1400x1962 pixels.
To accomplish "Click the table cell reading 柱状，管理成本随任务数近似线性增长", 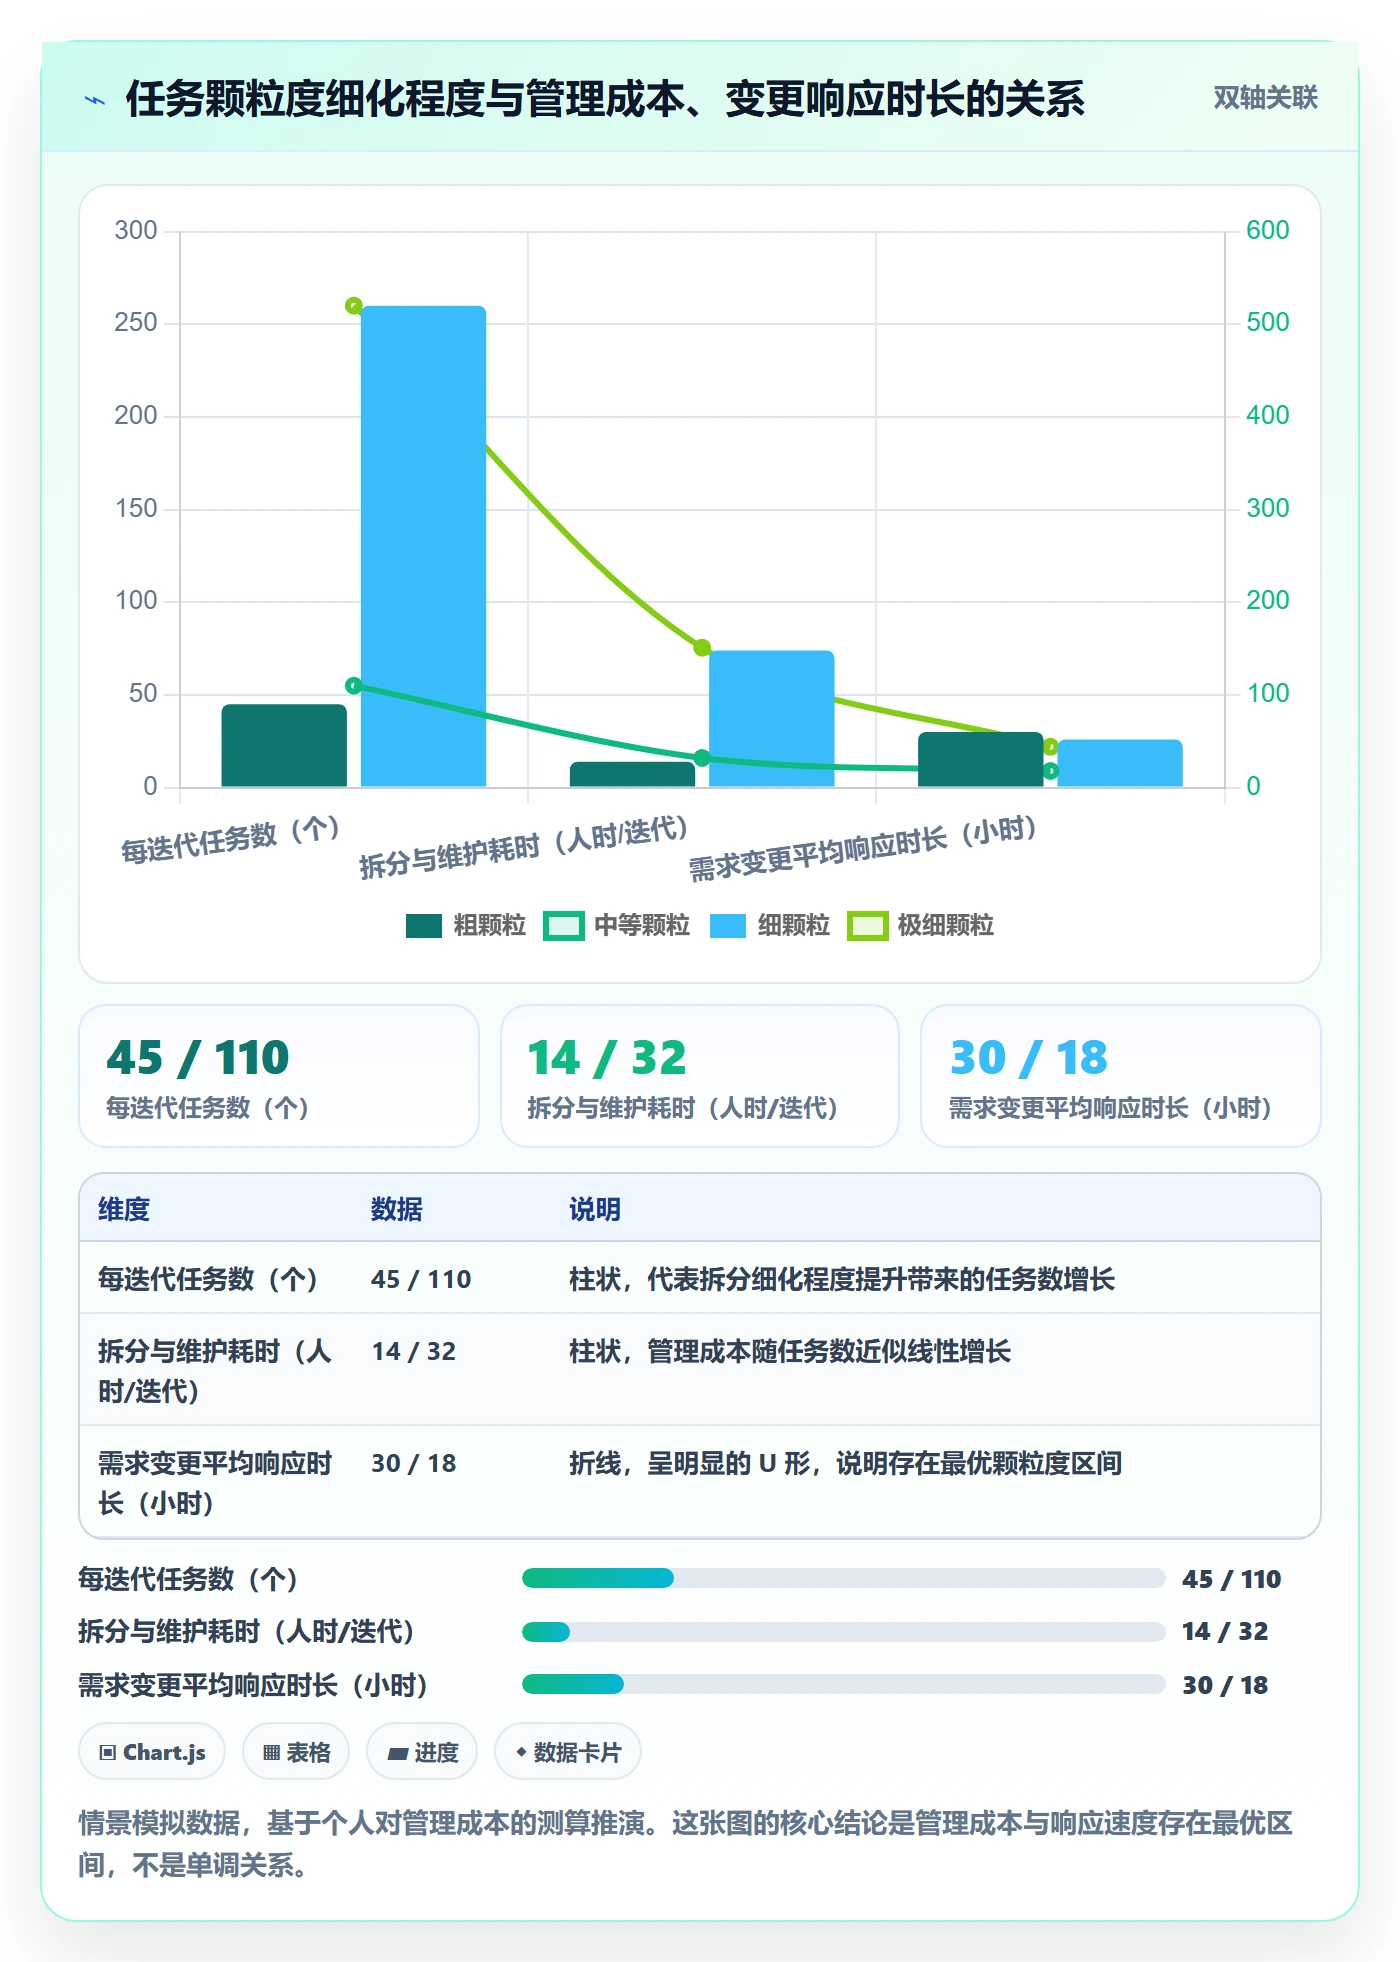I will (x=790, y=1351).
